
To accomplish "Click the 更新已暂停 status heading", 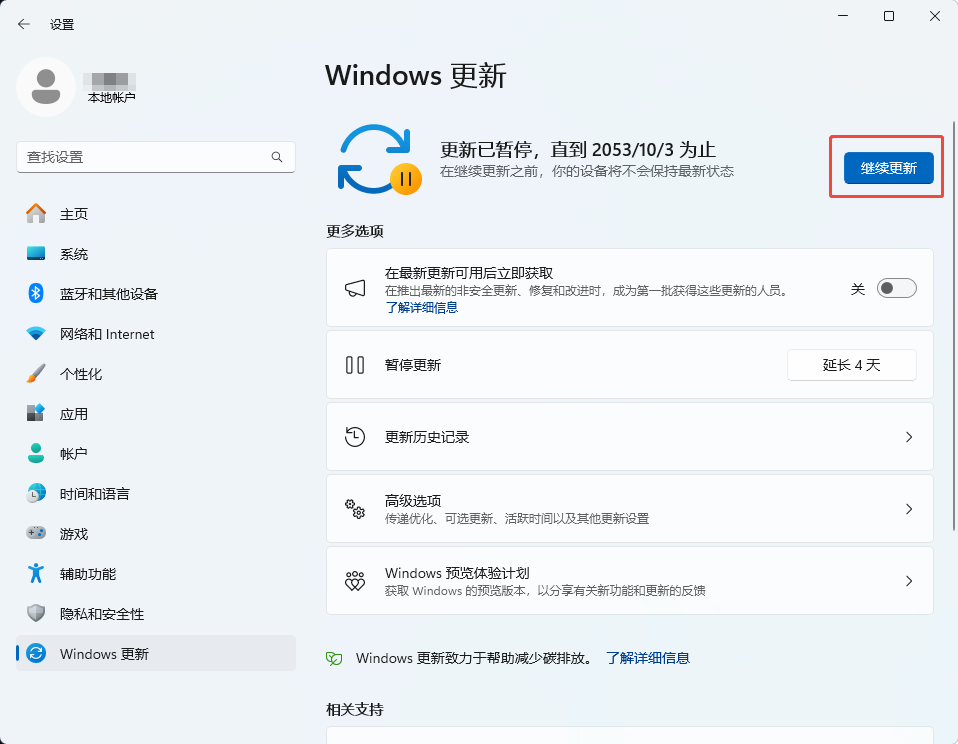I will [577, 150].
